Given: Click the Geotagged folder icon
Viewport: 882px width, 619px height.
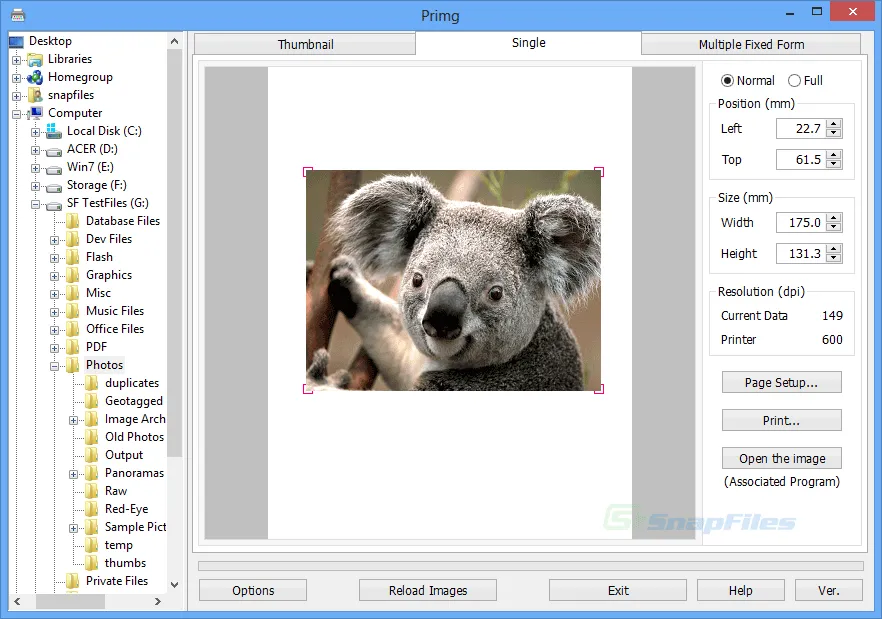Looking at the screenshot, I should click(x=92, y=401).
